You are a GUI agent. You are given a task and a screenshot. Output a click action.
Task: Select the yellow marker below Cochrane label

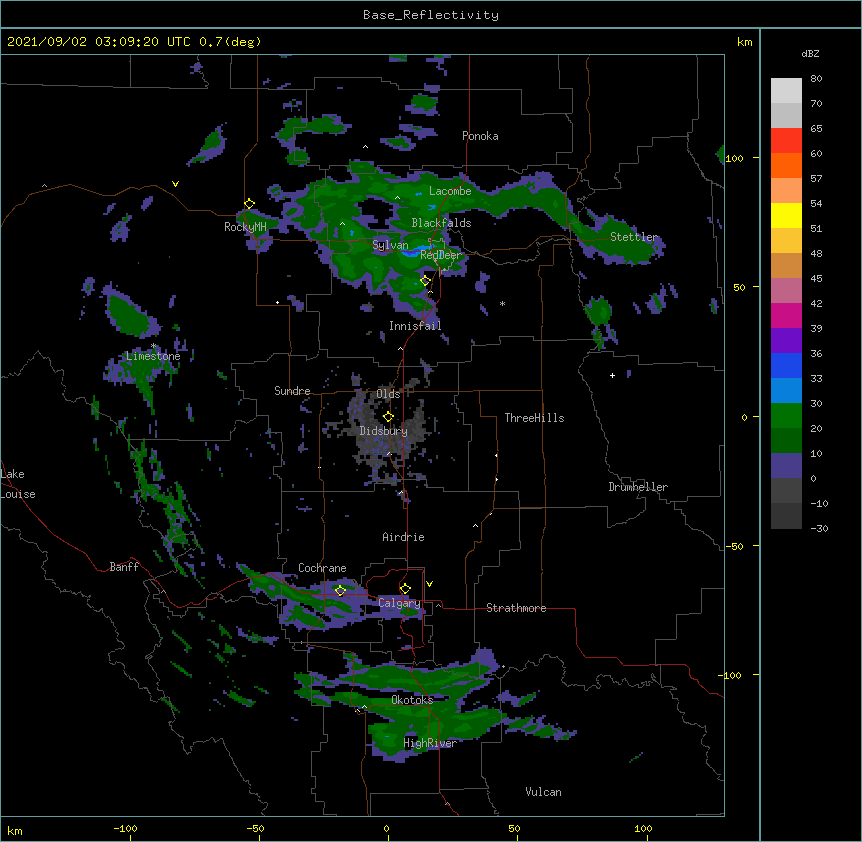340,590
